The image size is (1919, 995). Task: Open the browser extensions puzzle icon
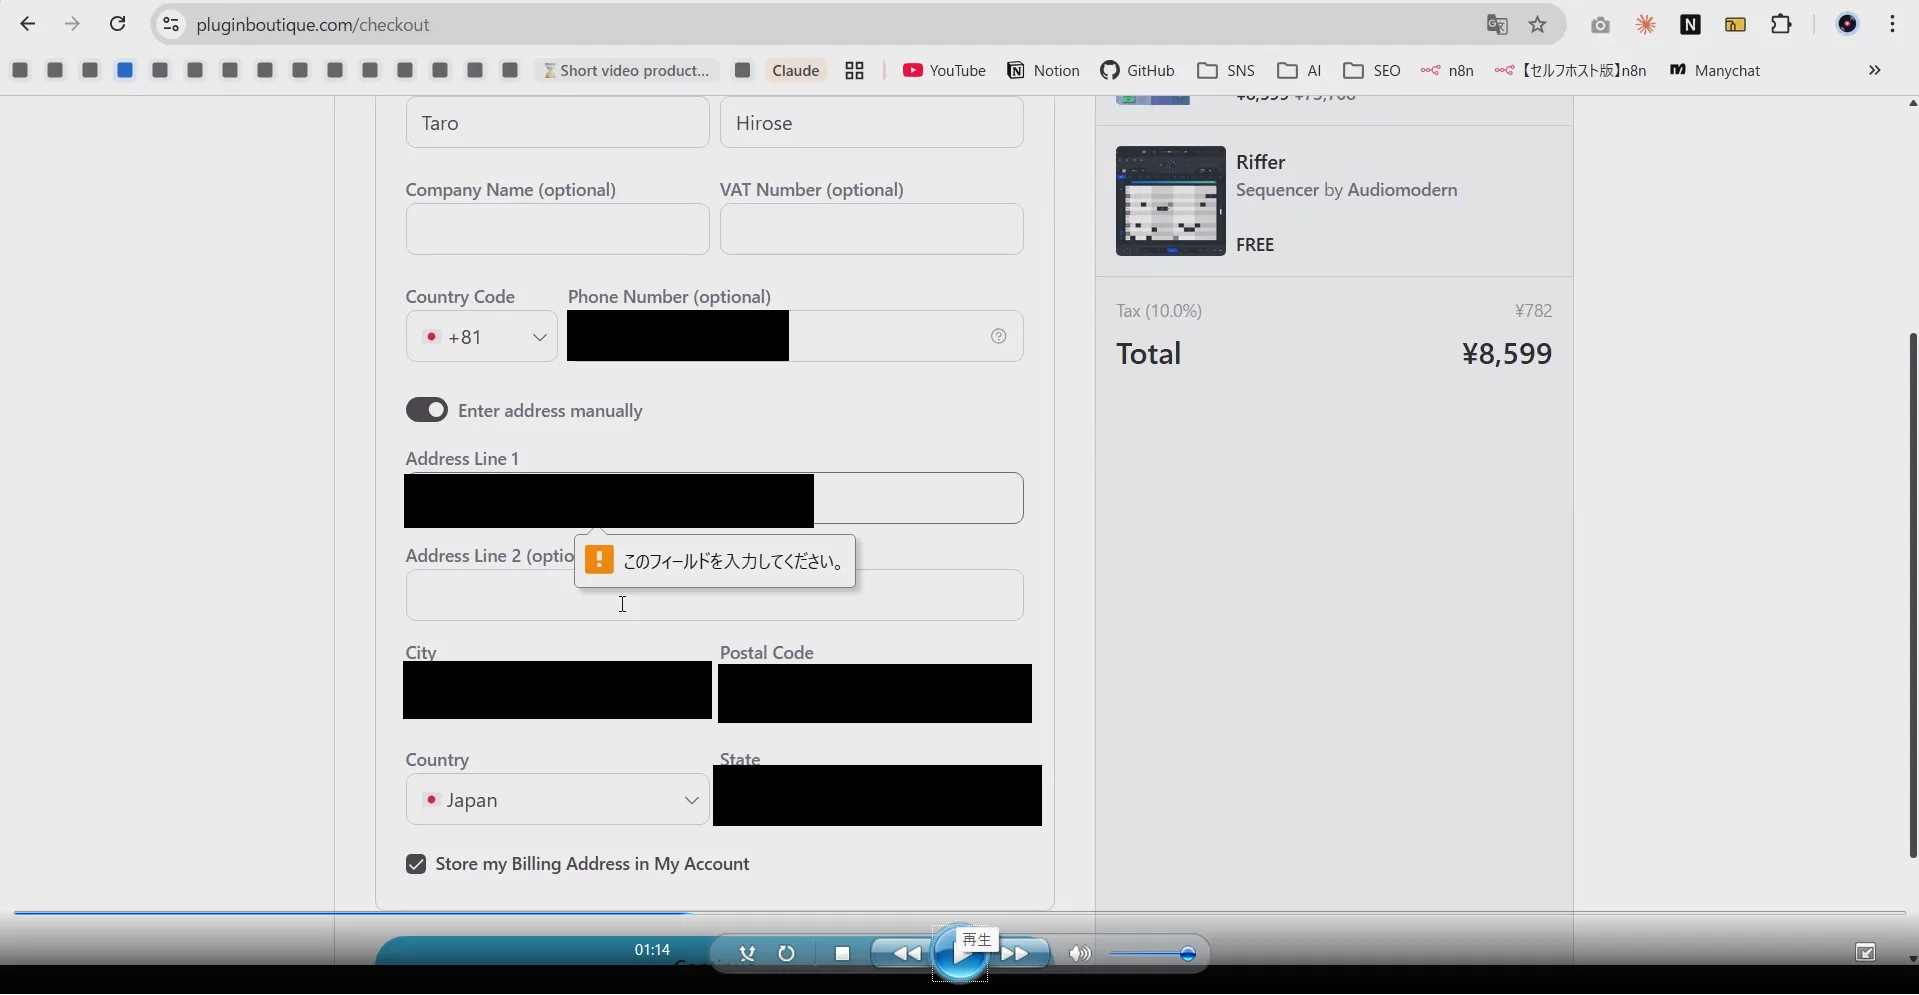pos(1782,24)
